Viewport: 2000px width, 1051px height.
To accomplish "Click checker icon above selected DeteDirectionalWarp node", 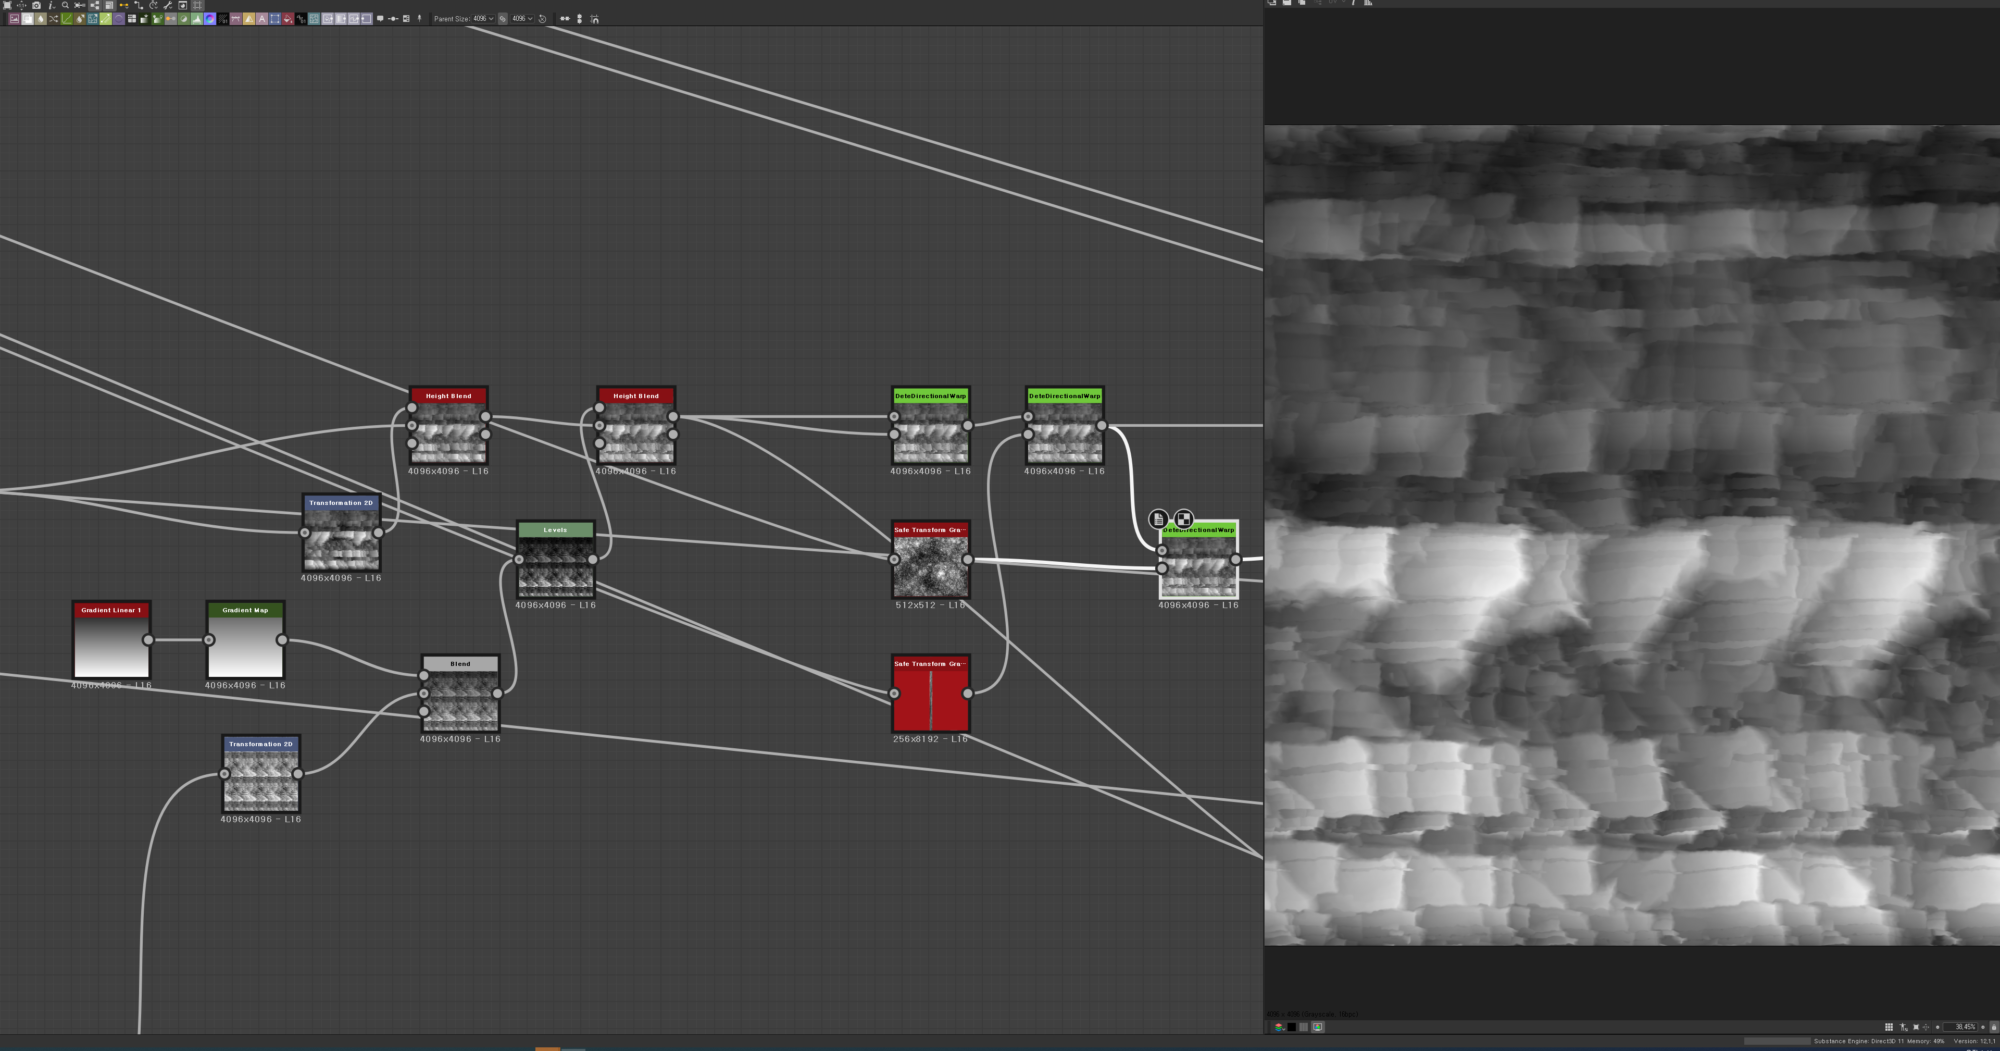I will [1184, 519].
